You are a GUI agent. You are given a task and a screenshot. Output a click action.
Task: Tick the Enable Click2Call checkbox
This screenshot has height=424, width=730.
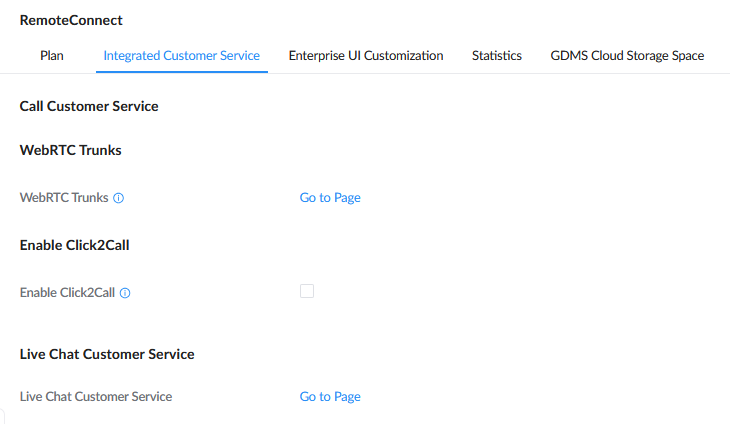307,291
